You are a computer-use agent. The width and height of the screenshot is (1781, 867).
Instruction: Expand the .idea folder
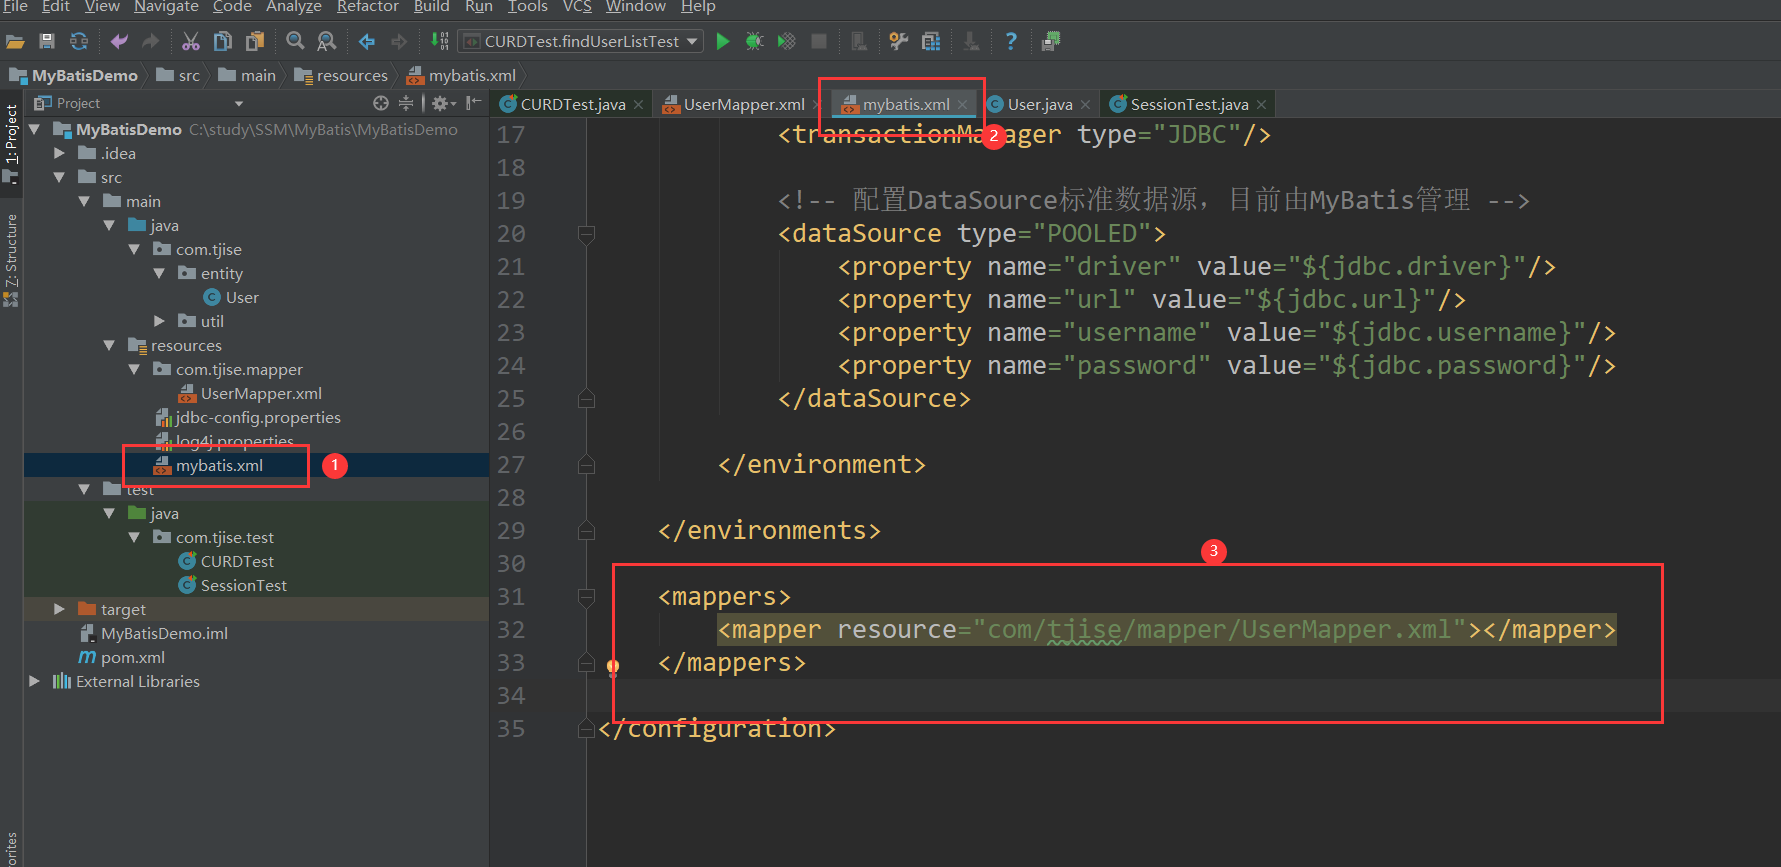60,153
